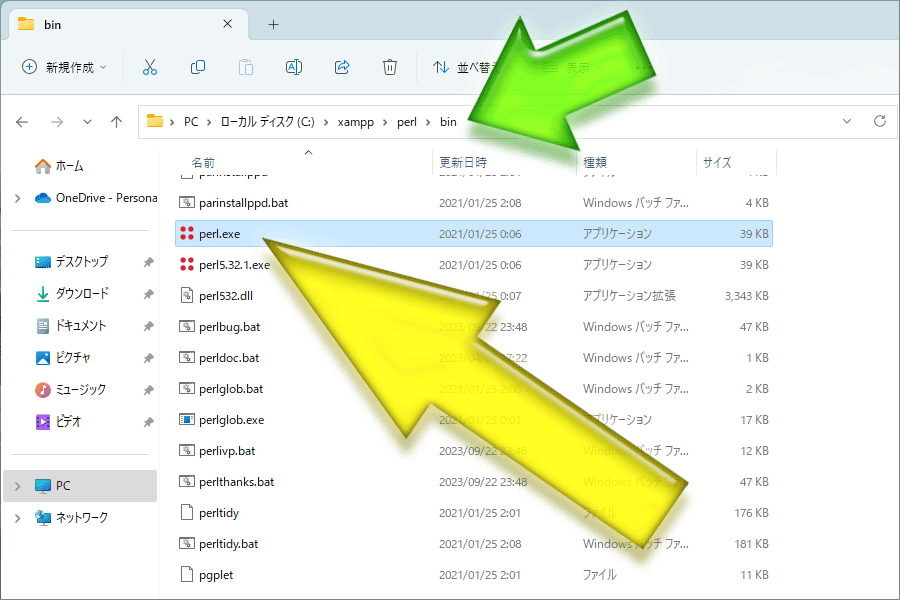The height and width of the screenshot is (600, 900).
Task: Open the recent locations dropdown
Action: [87, 122]
